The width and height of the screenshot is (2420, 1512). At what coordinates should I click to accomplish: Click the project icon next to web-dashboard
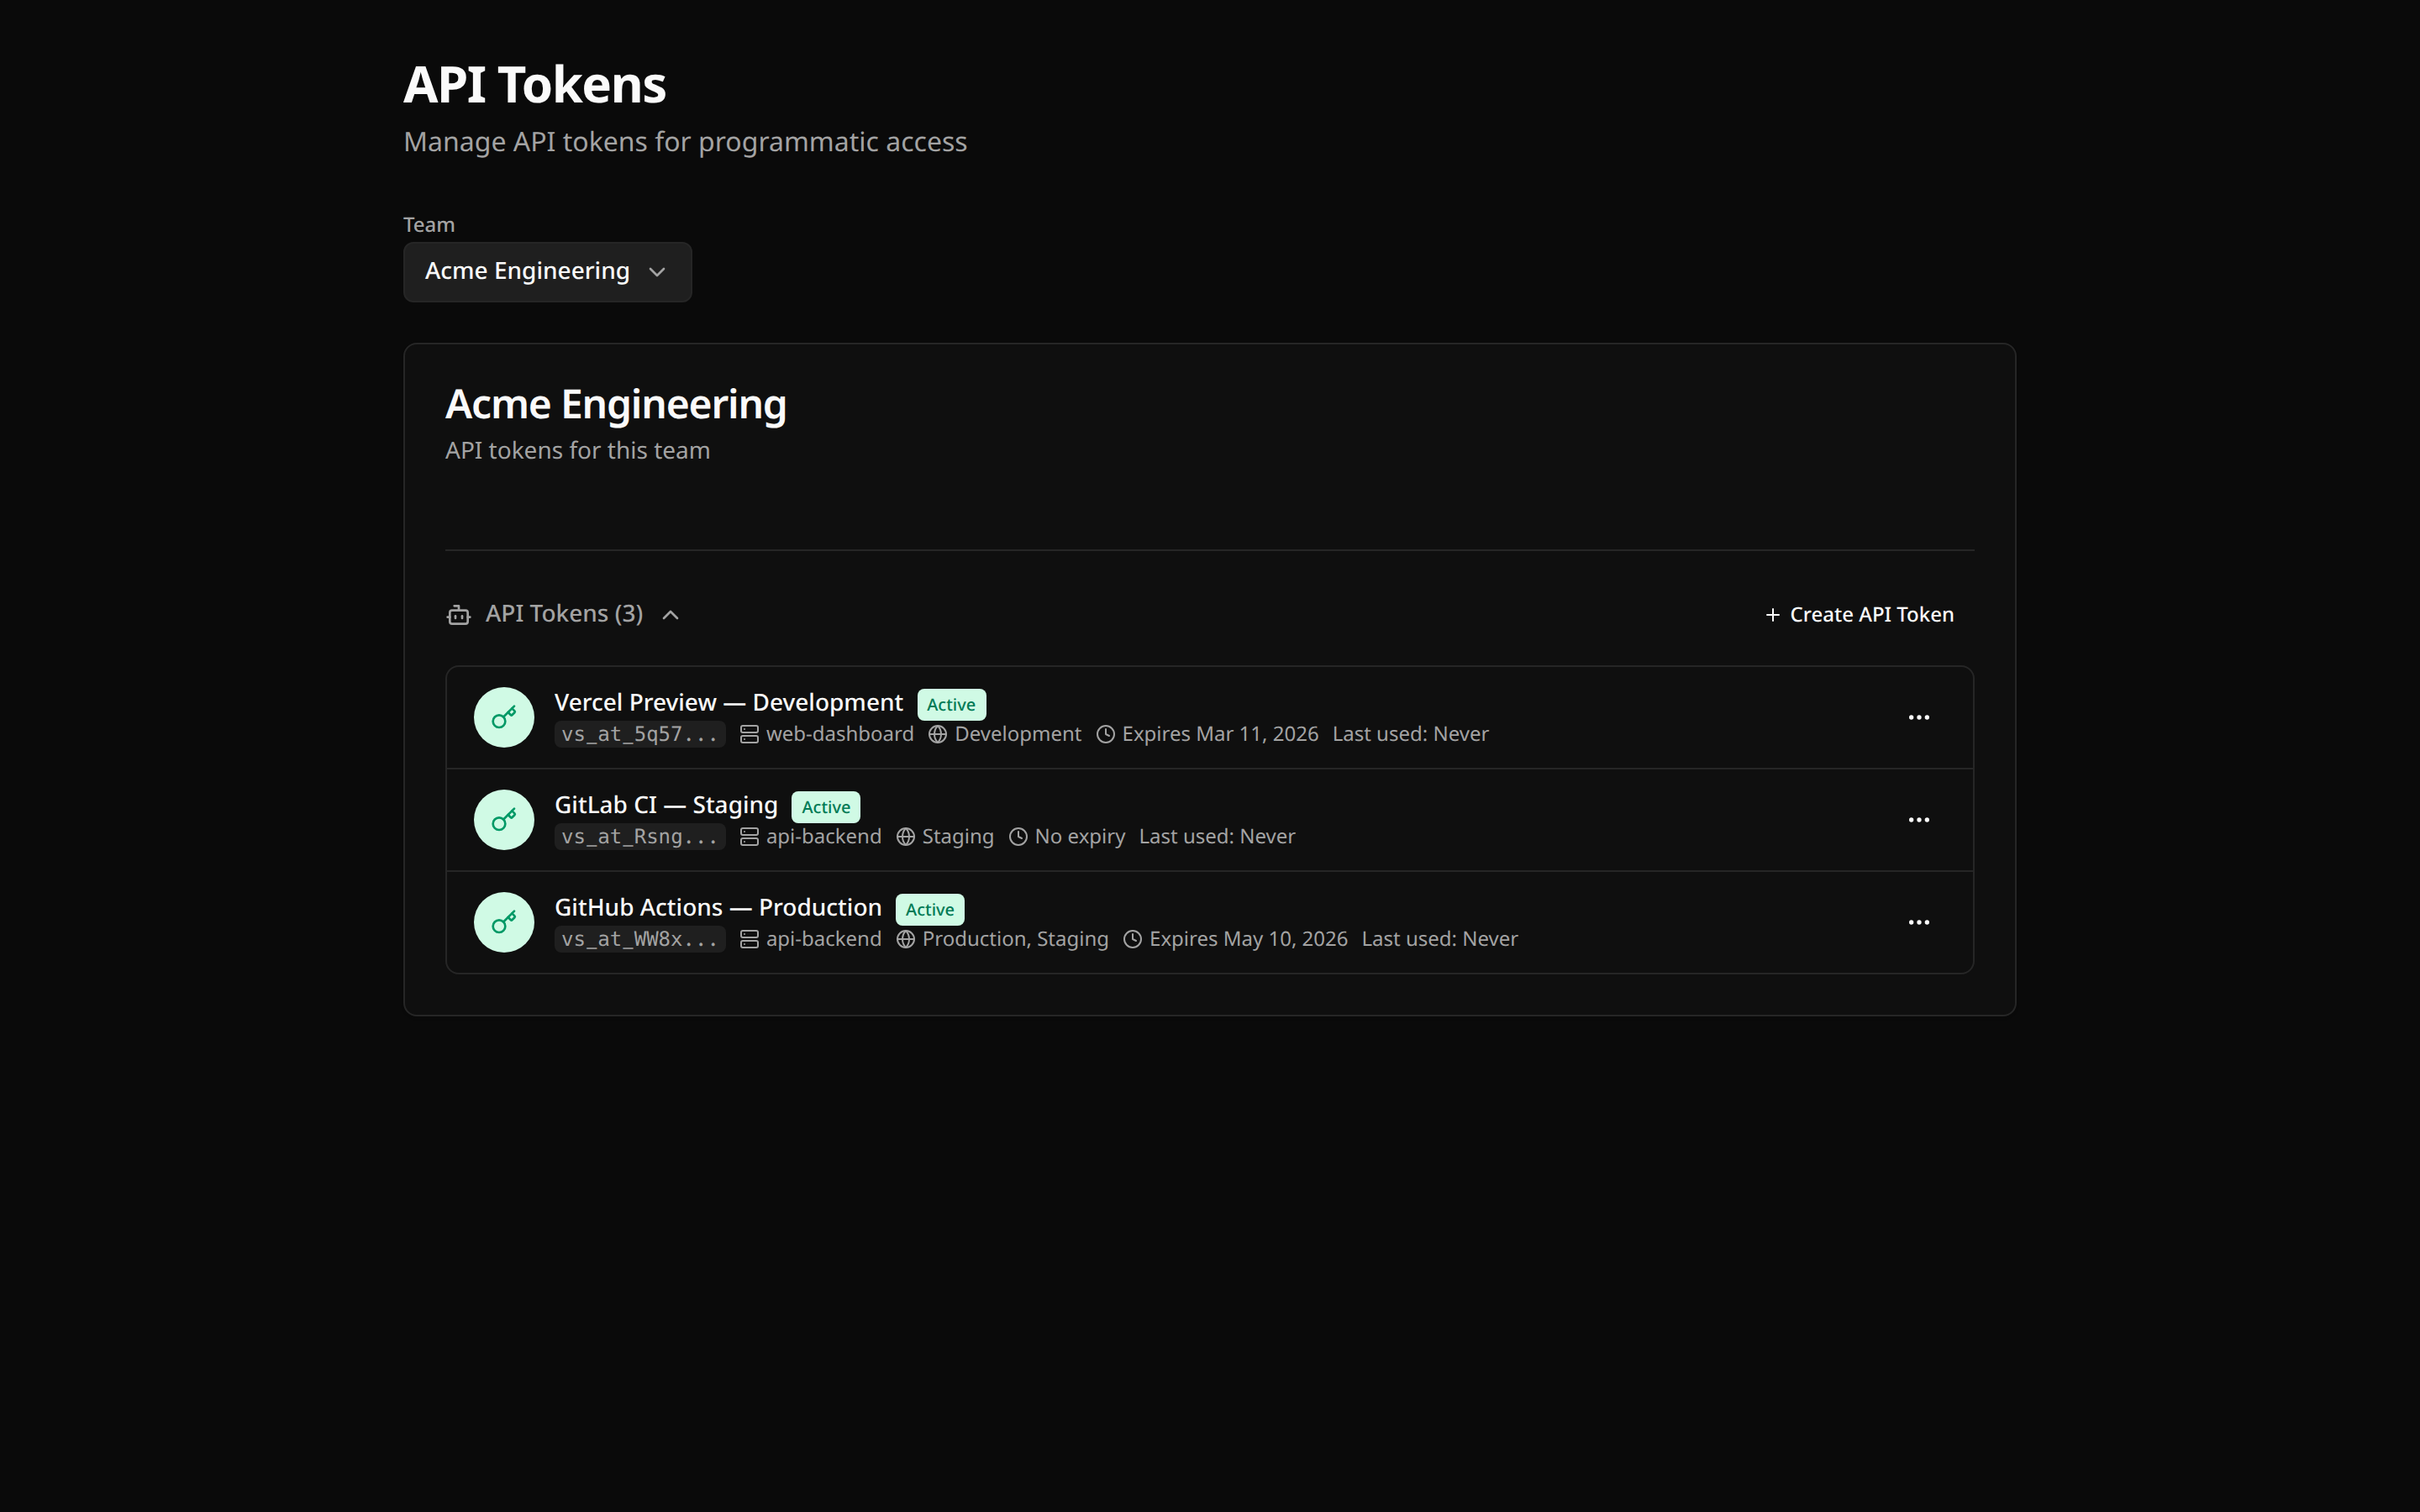tap(748, 733)
